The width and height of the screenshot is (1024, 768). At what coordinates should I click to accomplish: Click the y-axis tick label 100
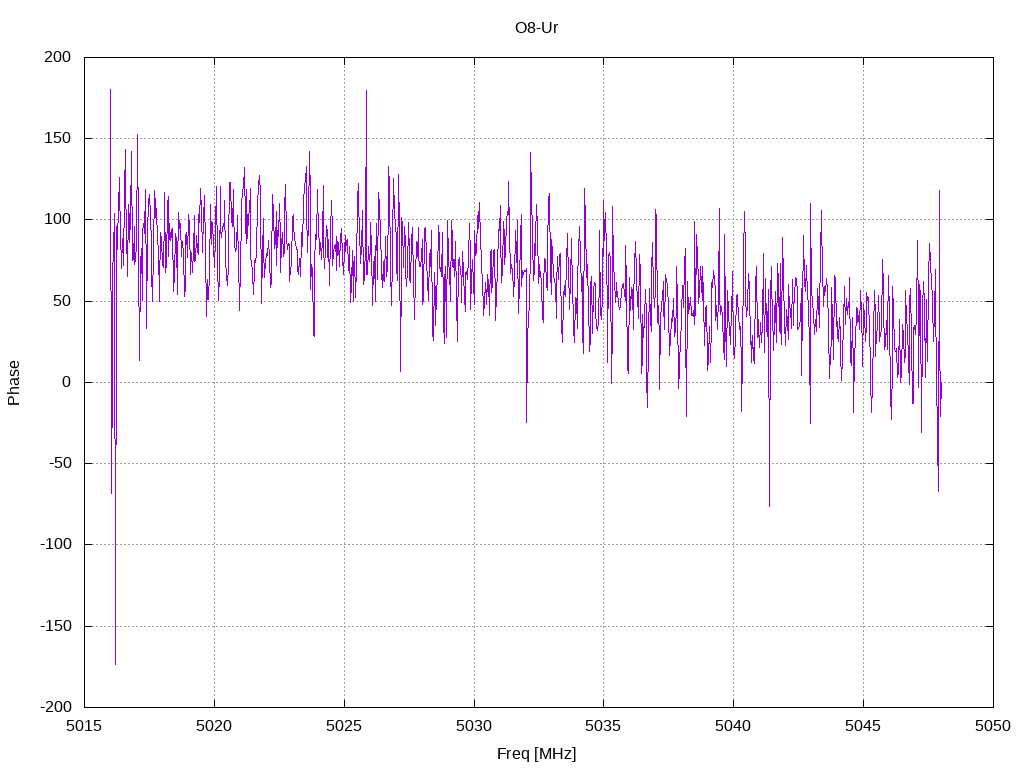pyautogui.click(x=57, y=219)
